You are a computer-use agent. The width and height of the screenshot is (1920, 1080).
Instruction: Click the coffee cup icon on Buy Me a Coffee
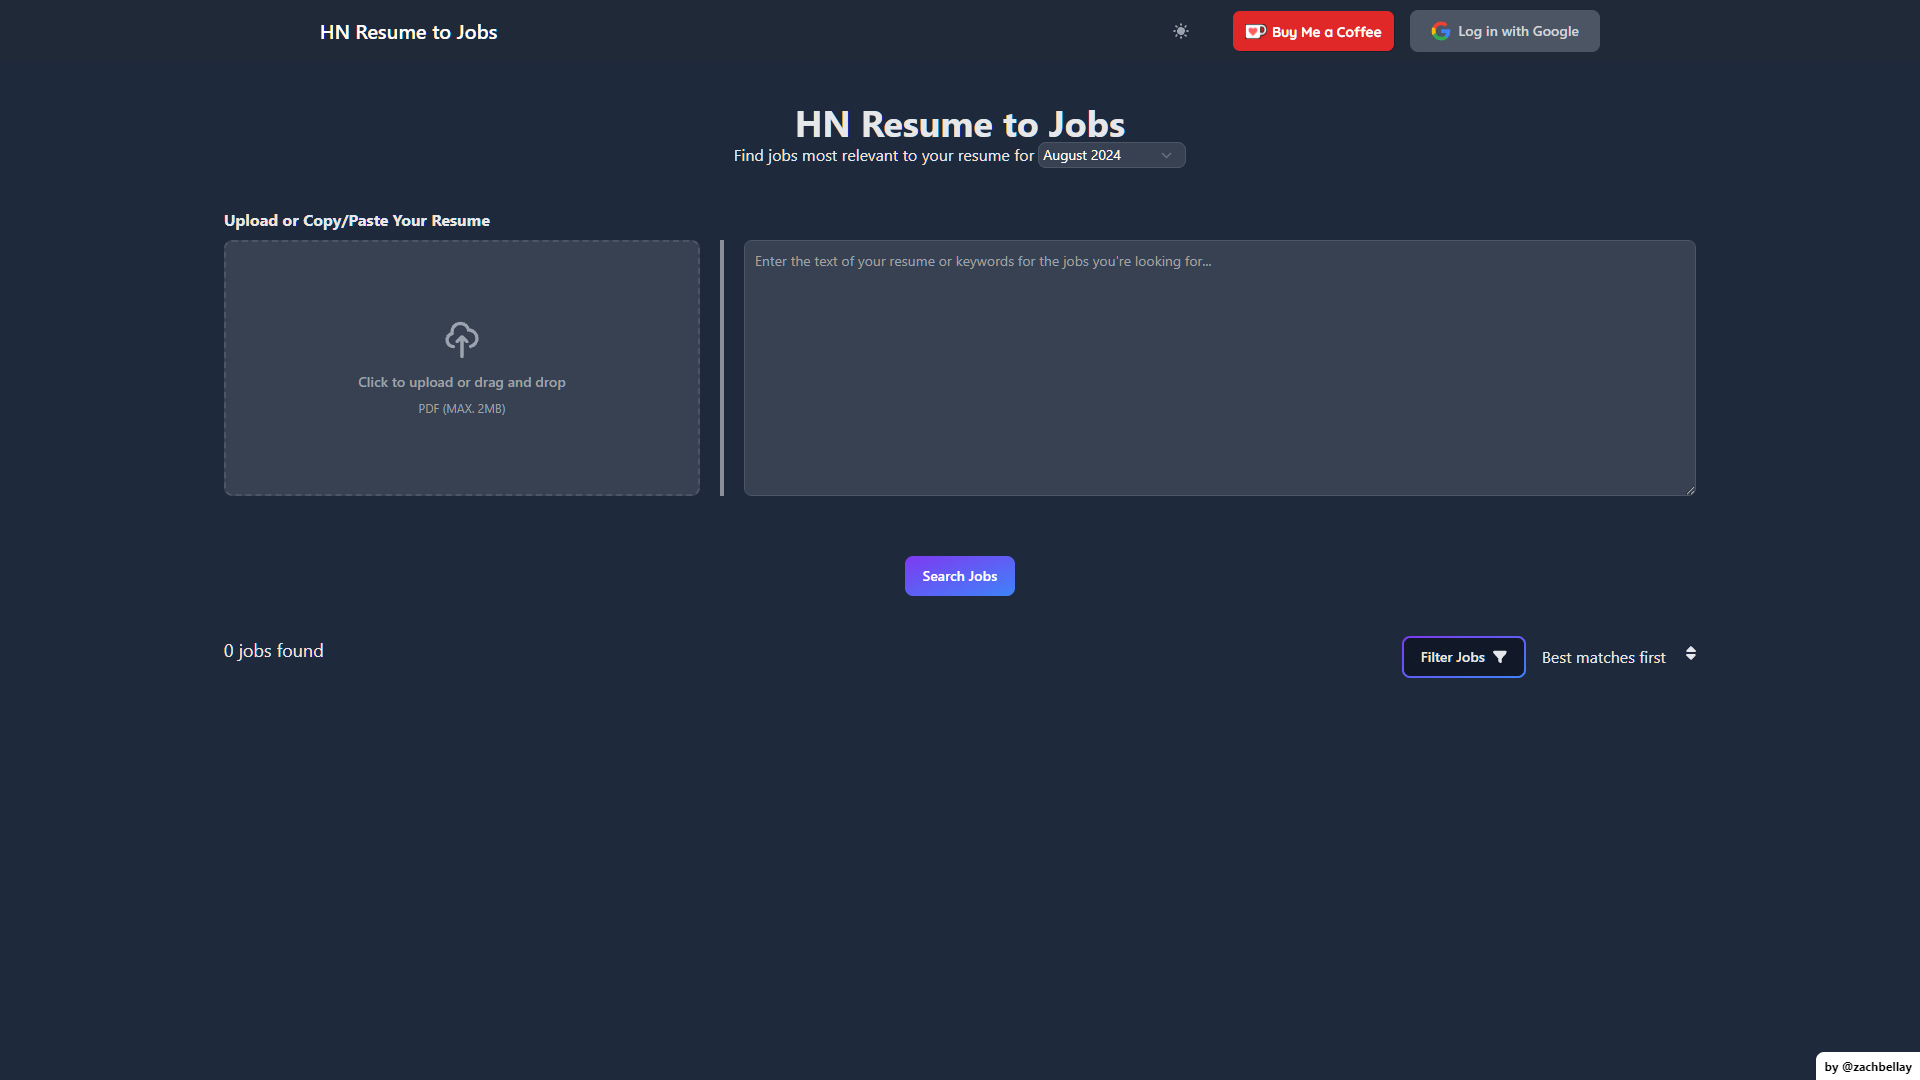click(x=1255, y=31)
